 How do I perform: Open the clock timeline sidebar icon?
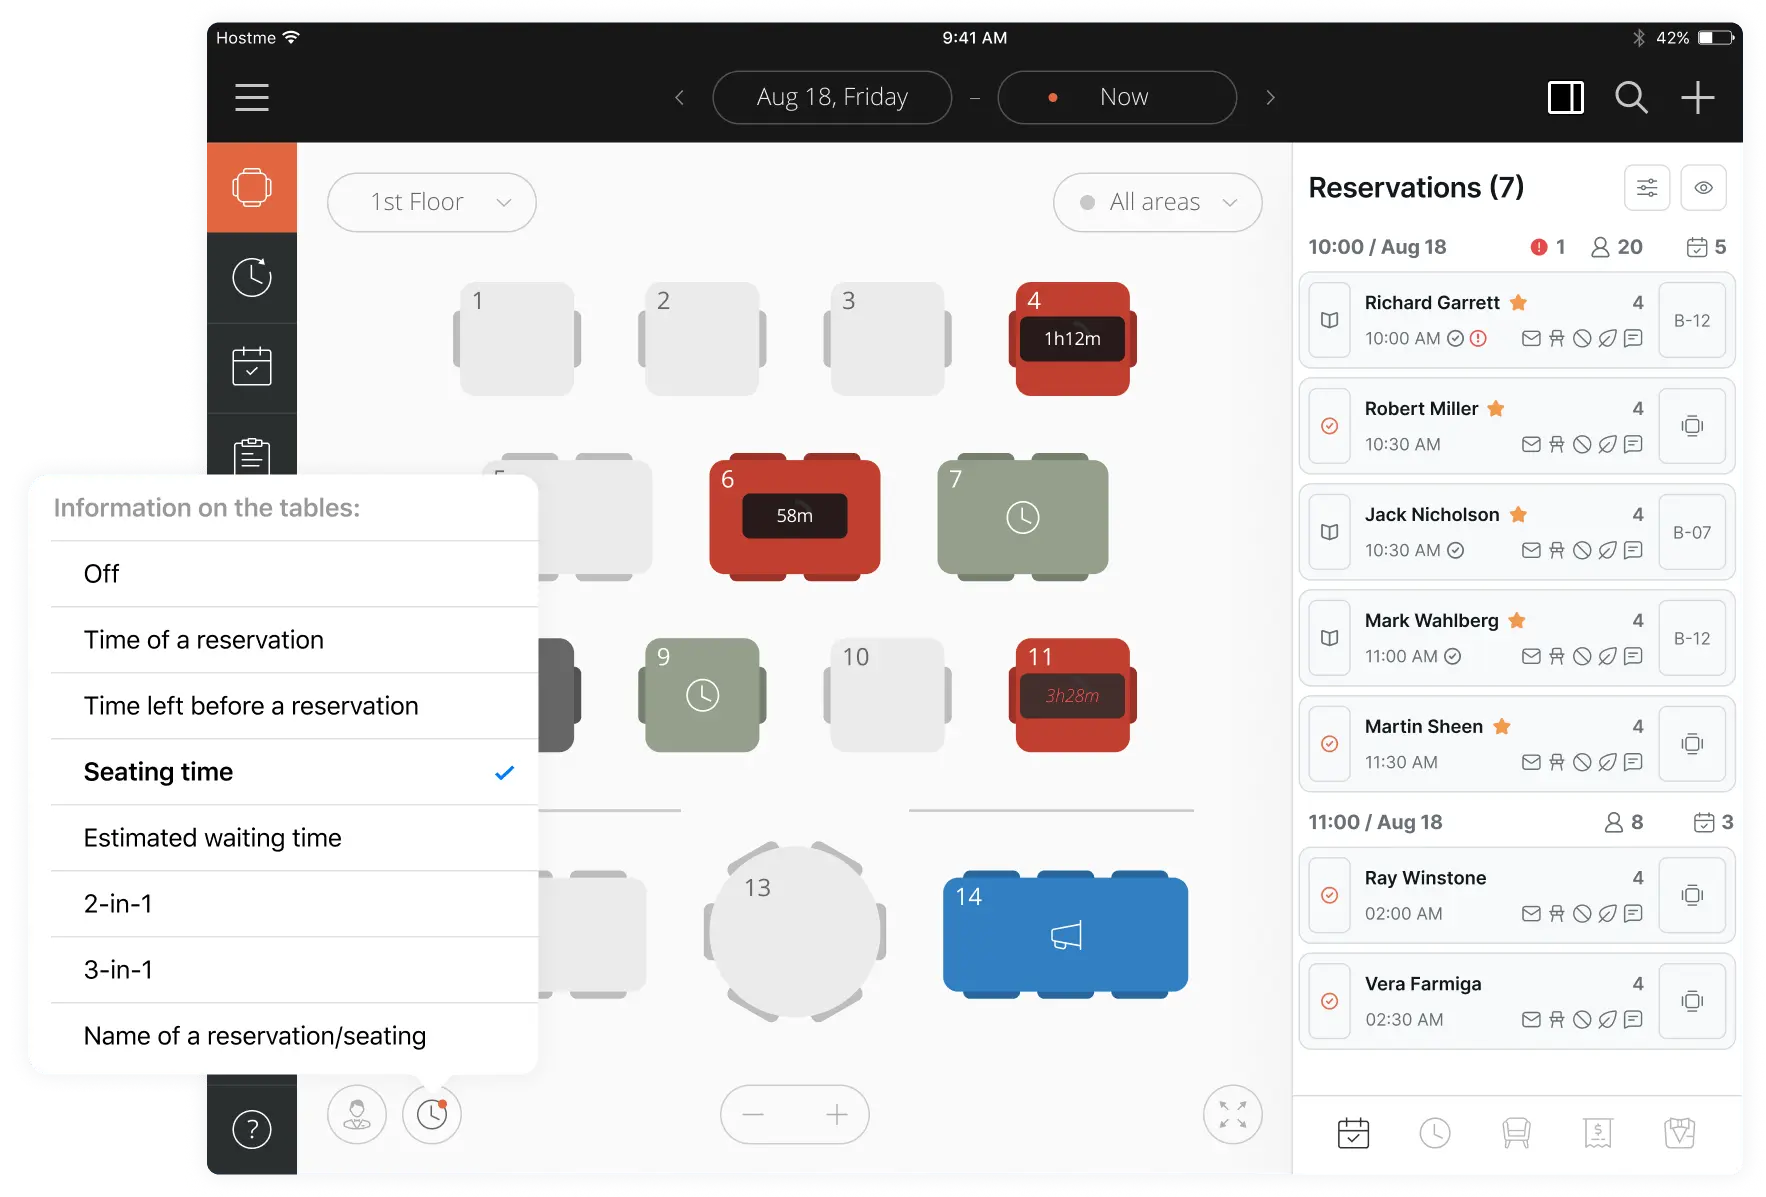coord(252,277)
